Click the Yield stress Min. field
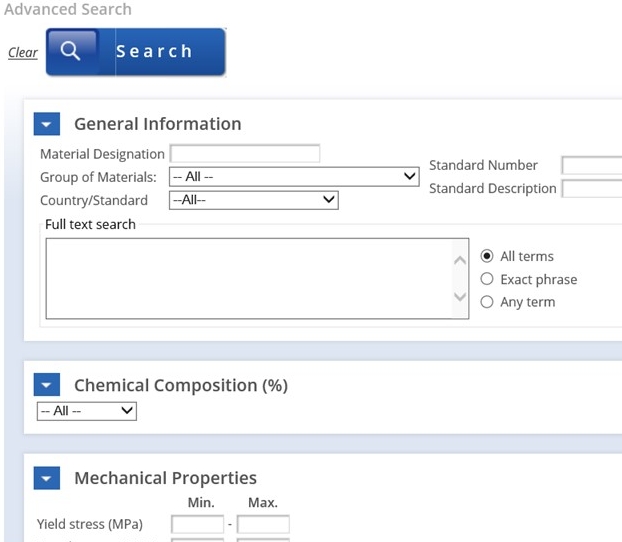 (x=197, y=524)
